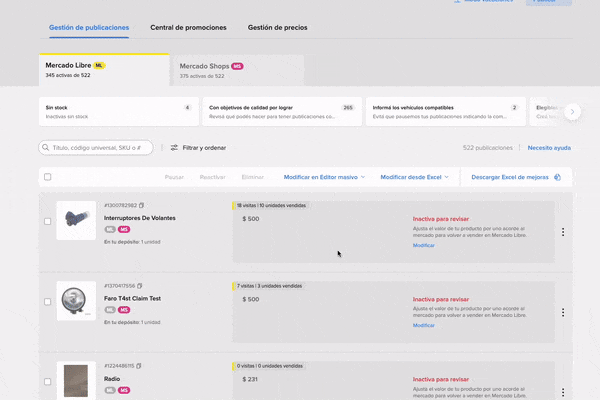Click ML badge under Radio listing

click(110, 390)
